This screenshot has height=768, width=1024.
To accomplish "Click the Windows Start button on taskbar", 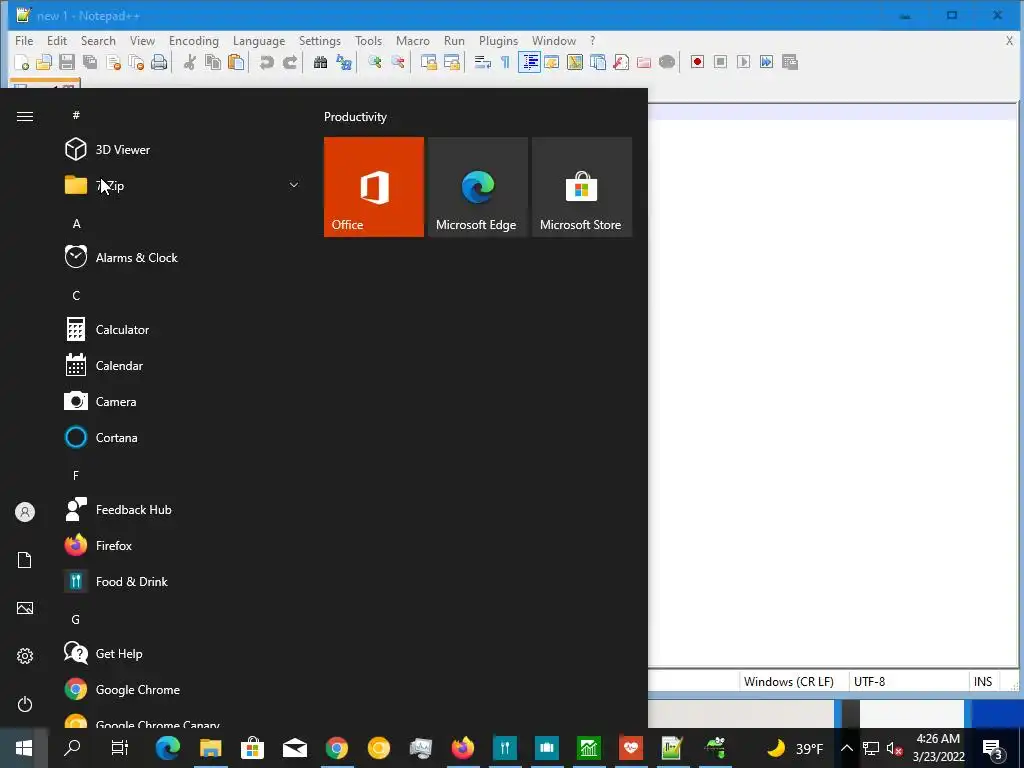I will click(24, 748).
